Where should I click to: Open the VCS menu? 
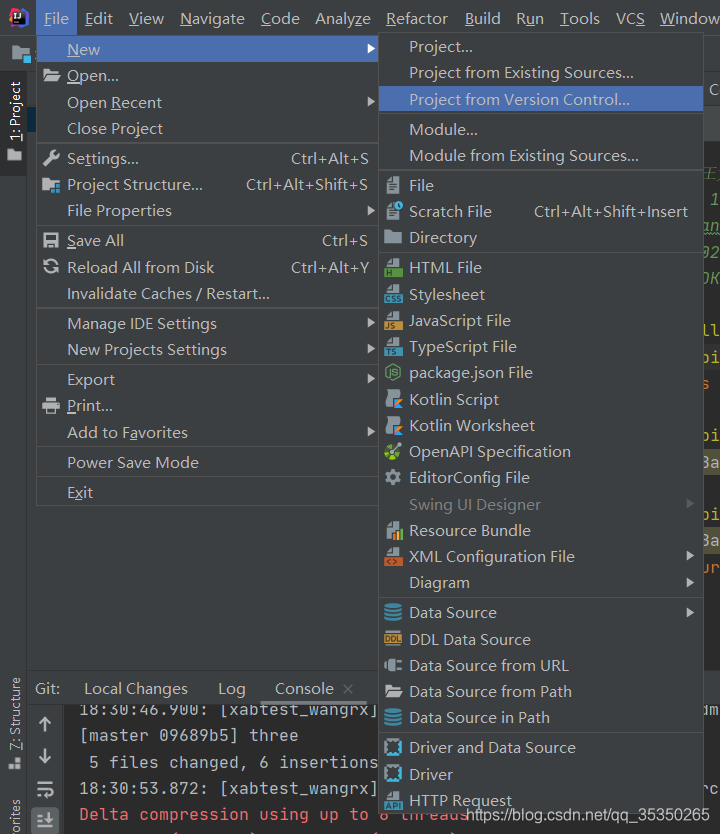tap(630, 19)
